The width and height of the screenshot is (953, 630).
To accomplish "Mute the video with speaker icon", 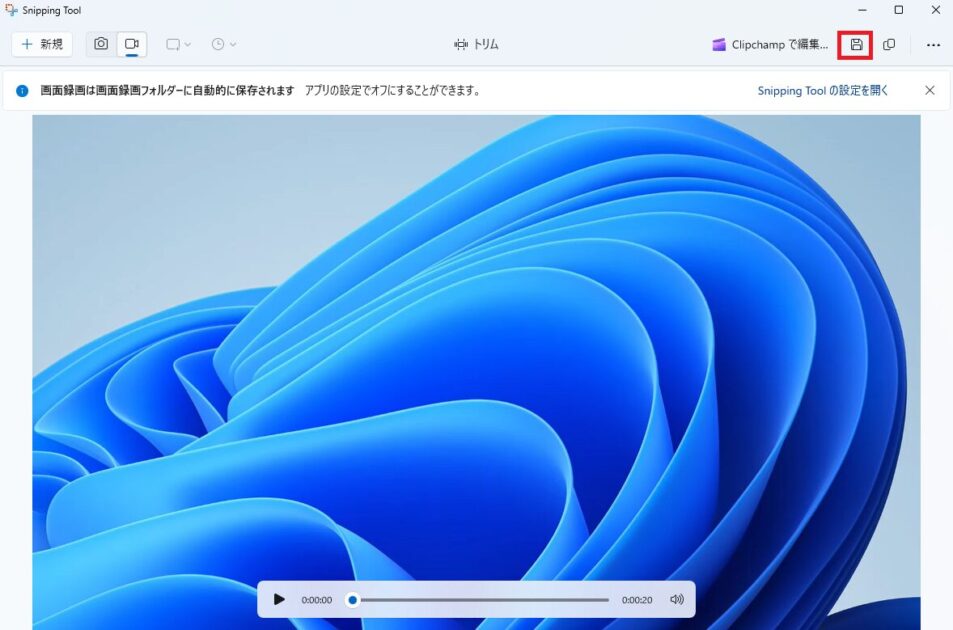I will tap(676, 600).
